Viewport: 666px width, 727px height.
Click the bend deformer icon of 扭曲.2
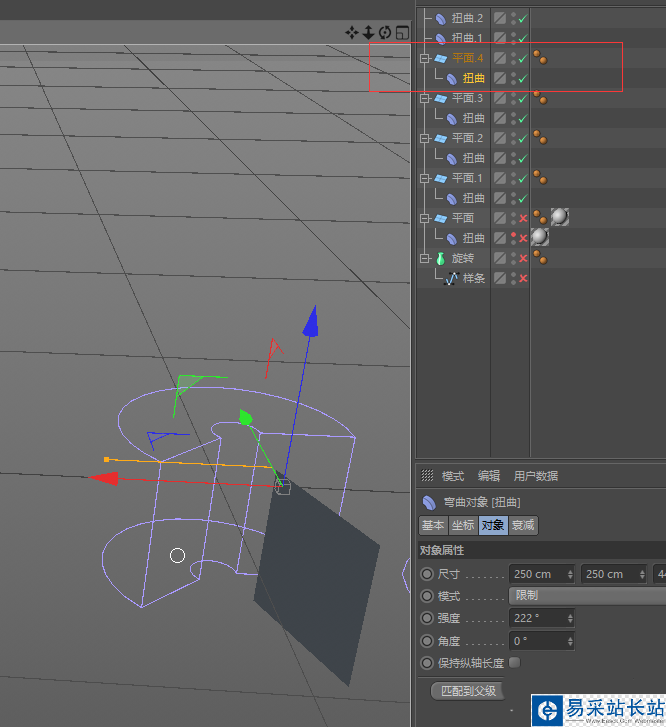pos(441,19)
